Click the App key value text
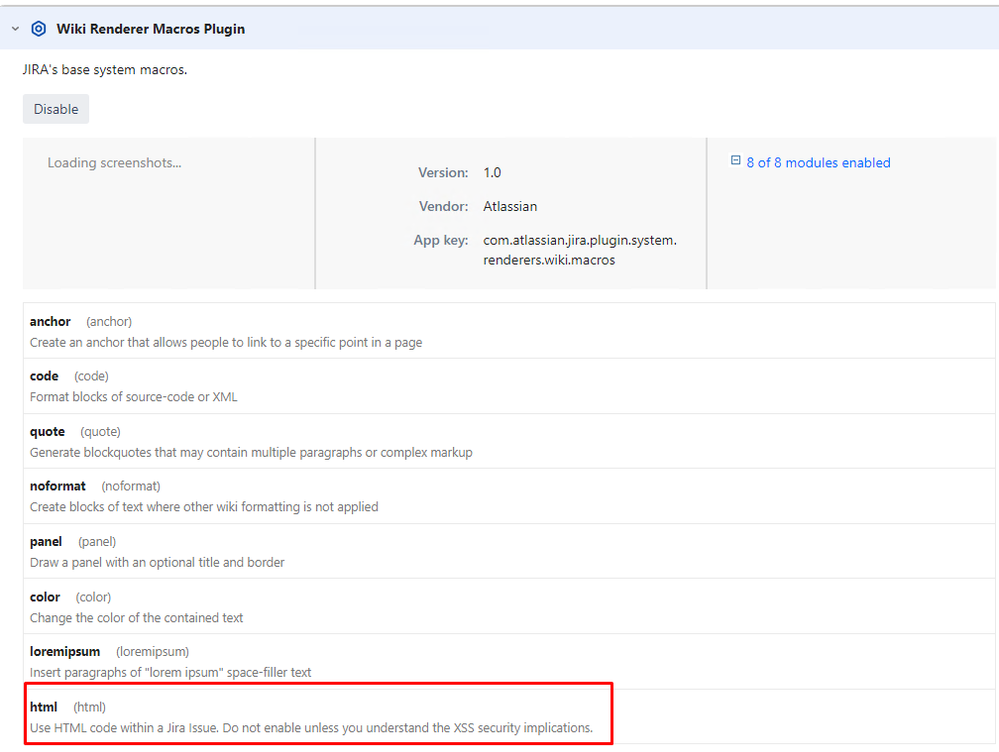 [x=580, y=250]
